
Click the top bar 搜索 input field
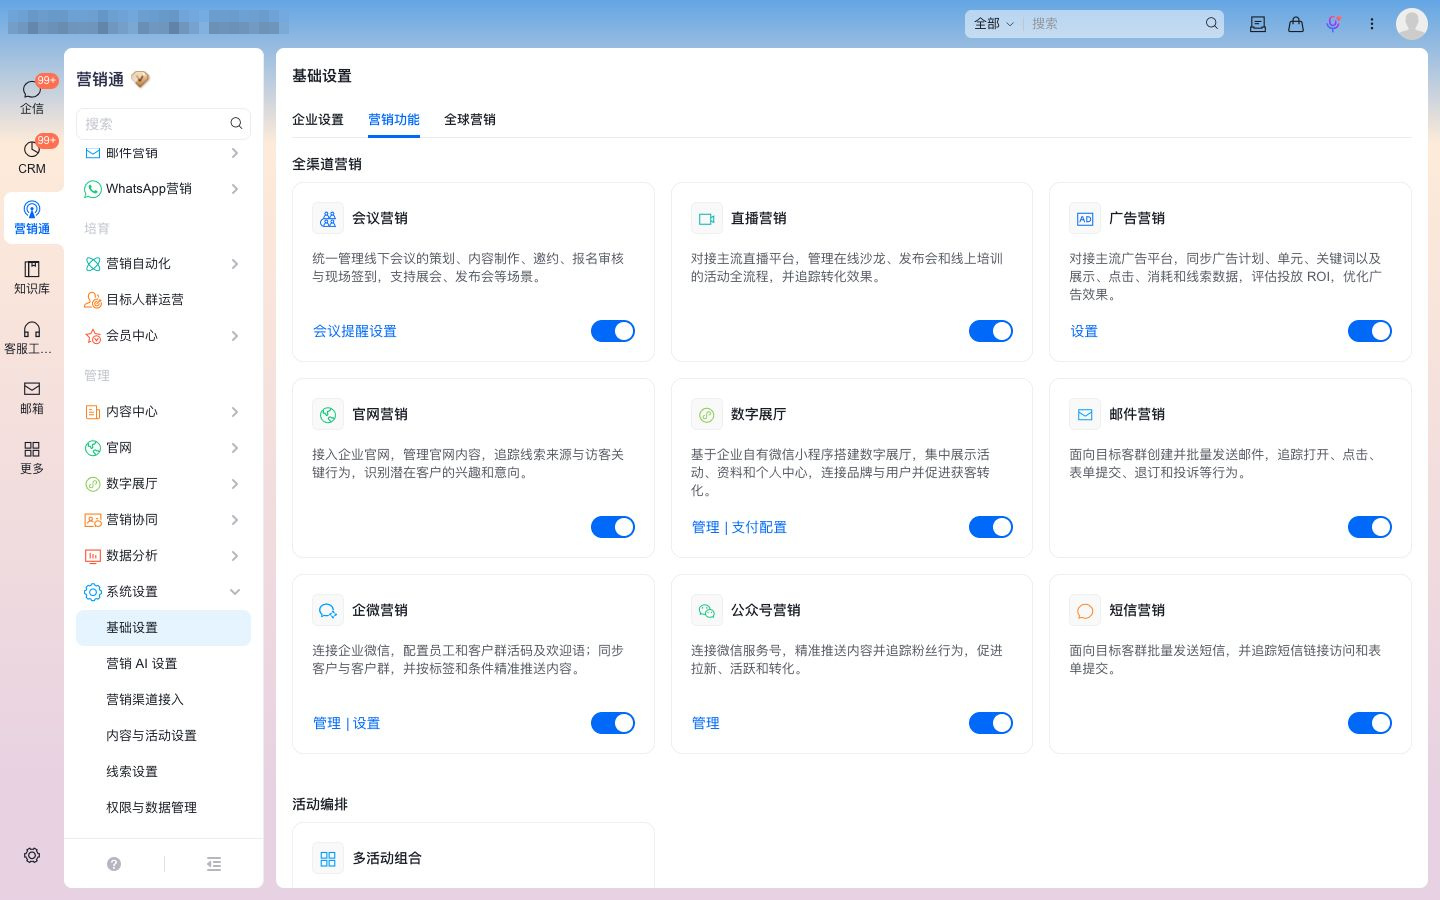point(1115,23)
